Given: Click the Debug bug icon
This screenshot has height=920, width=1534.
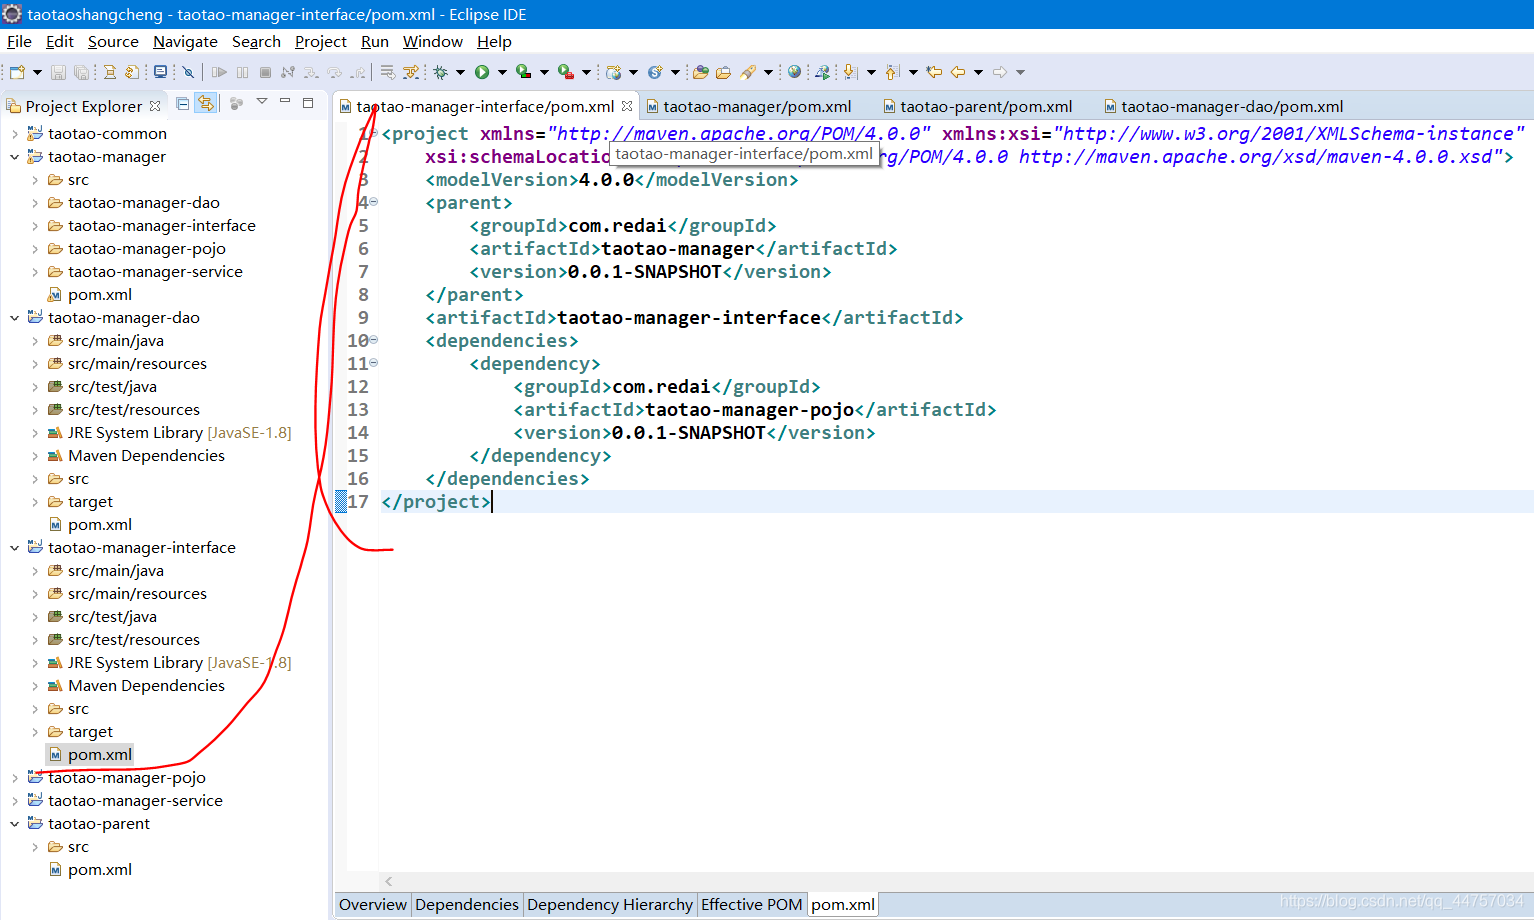Looking at the screenshot, I should tap(440, 72).
